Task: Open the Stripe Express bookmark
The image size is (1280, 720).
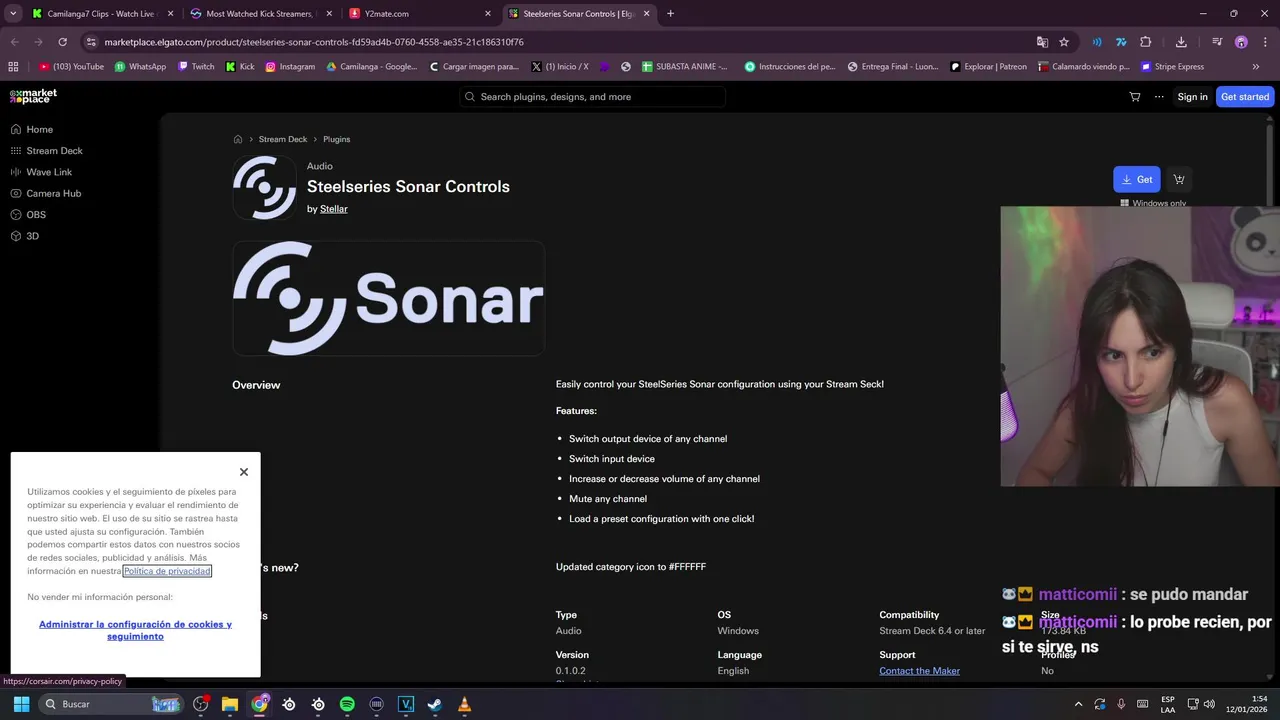Action: [1172, 67]
